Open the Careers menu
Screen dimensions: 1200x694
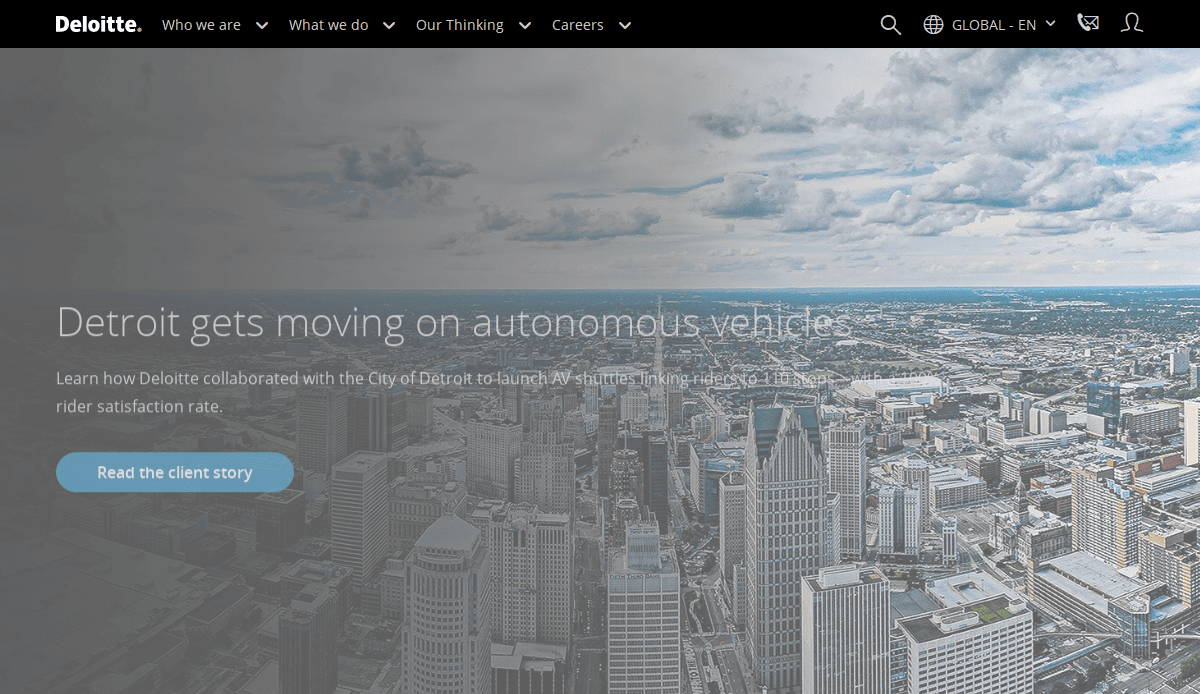coord(577,25)
